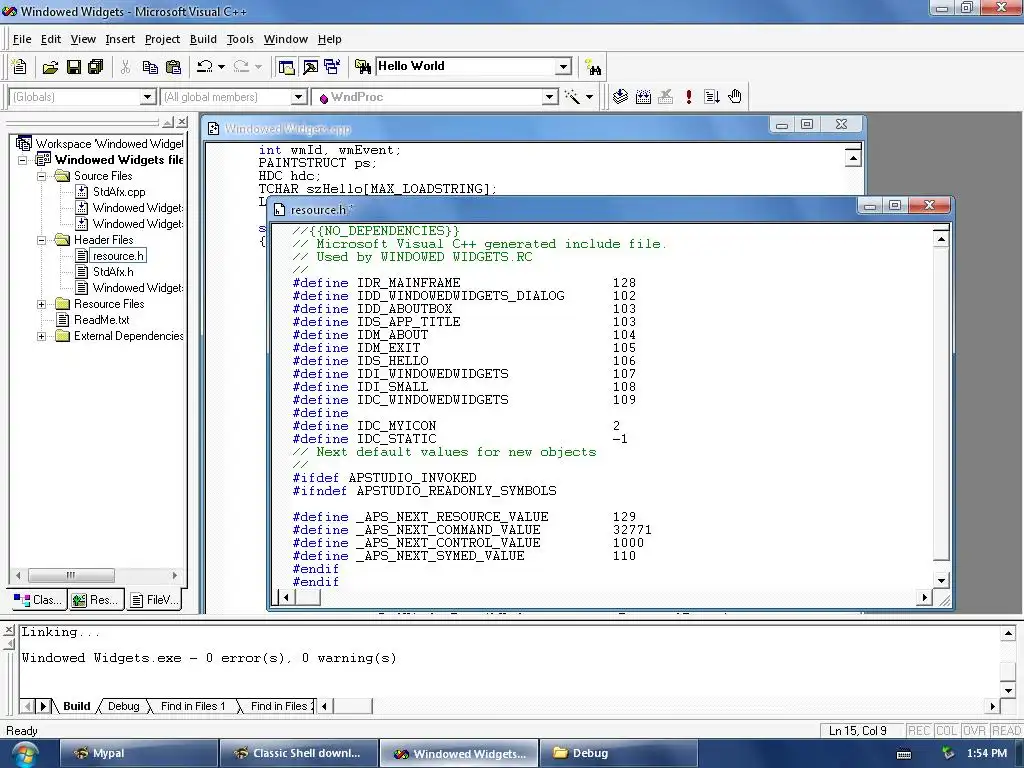
Task: Click the Undo arrow icon
Action: (x=204, y=67)
